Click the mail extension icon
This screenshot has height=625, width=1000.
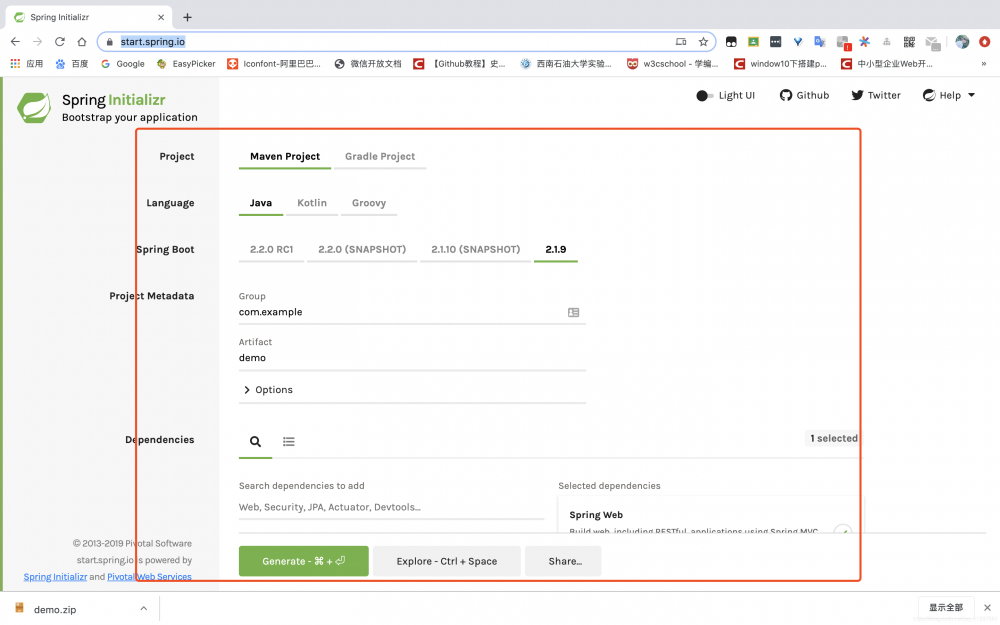click(933, 43)
